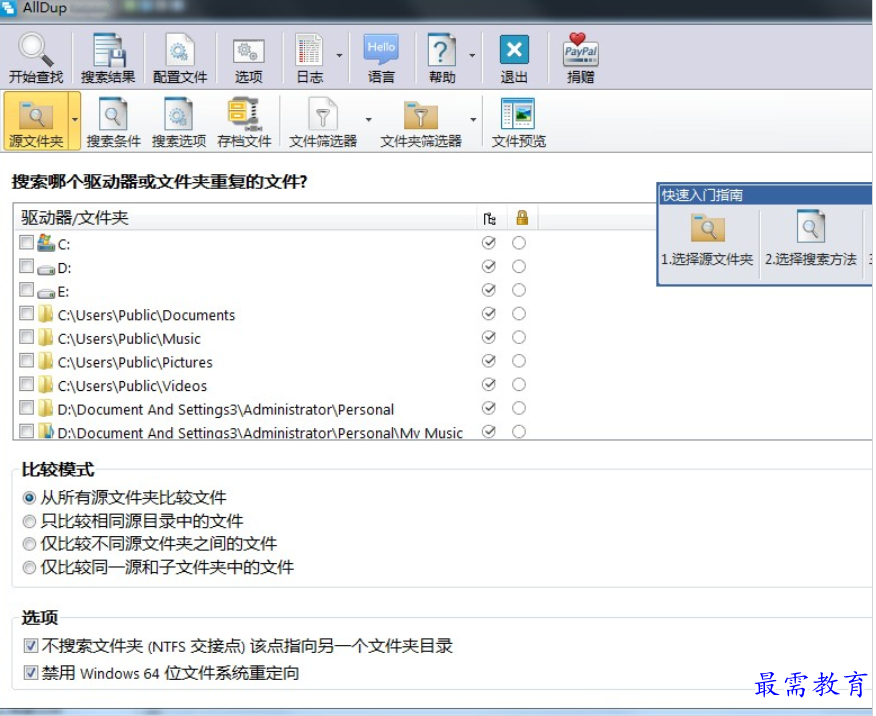Check the C:\Users\Public\Pictures folder checkbox

(26, 360)
